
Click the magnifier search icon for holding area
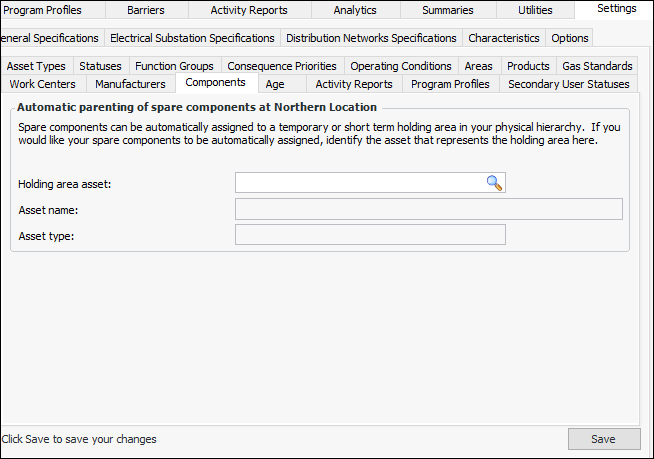[494, 183]
